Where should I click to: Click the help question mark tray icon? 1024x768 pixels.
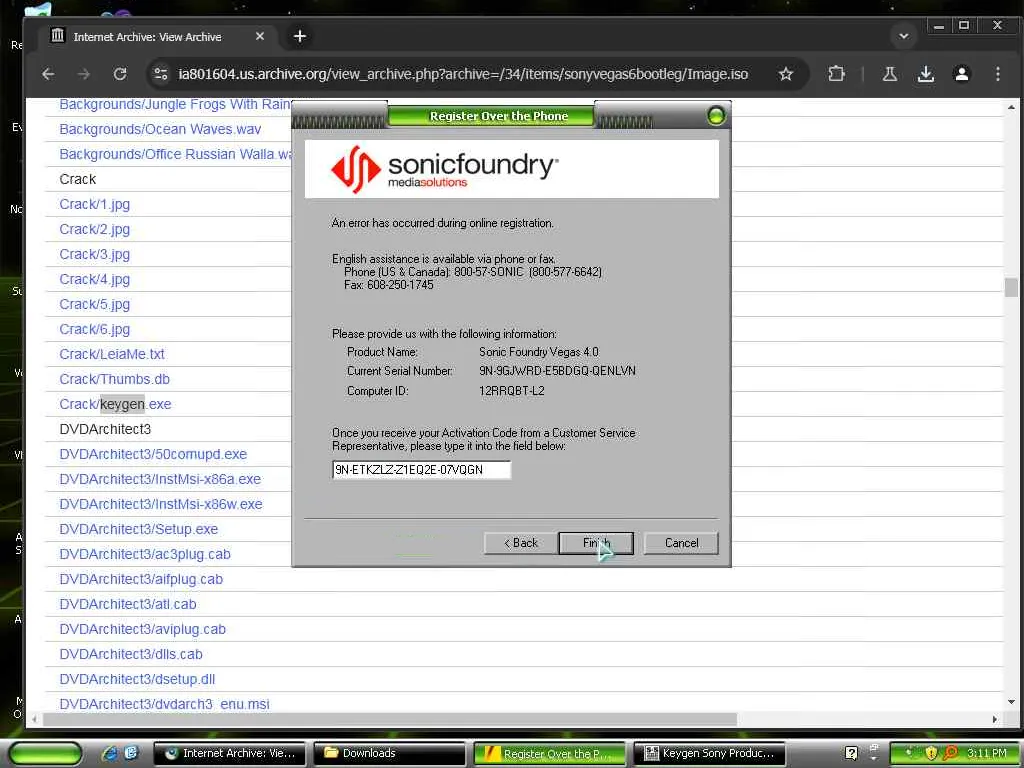851,754
